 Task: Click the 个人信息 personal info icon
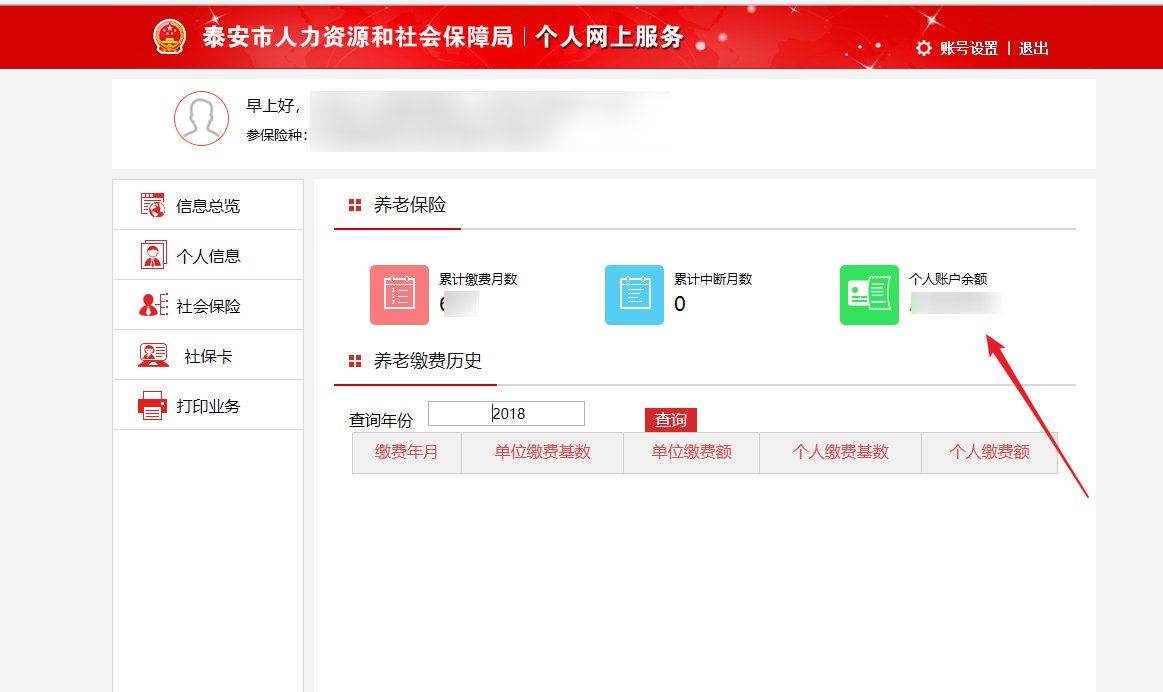pyautogui.click(x=152, y=254)
